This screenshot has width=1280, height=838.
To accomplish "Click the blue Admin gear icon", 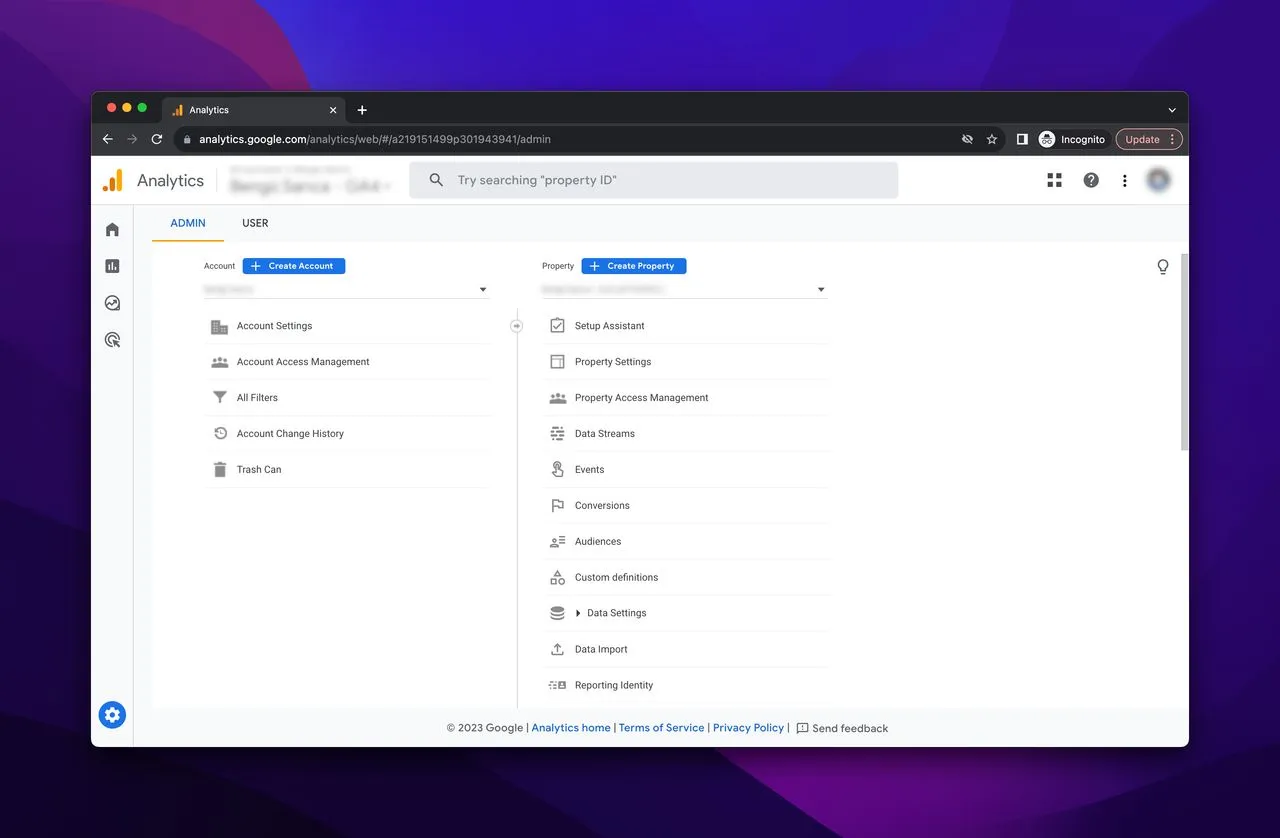I will click(112, 715).
